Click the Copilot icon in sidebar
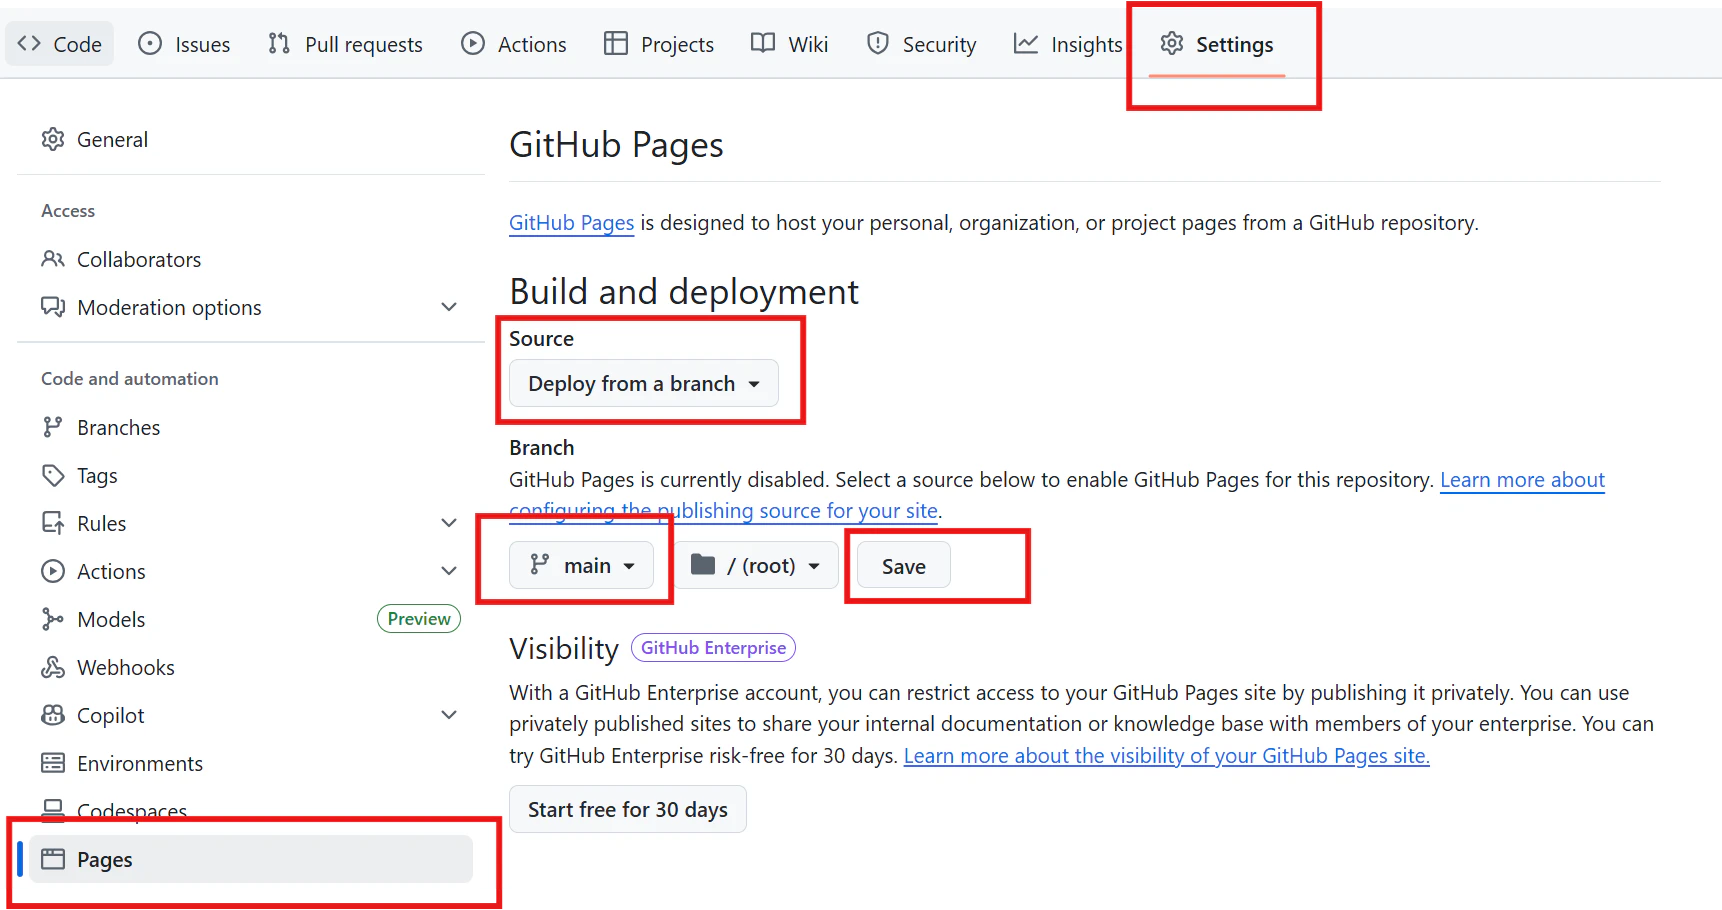This screenshot has height=910, width=1722. click(53, 716)
